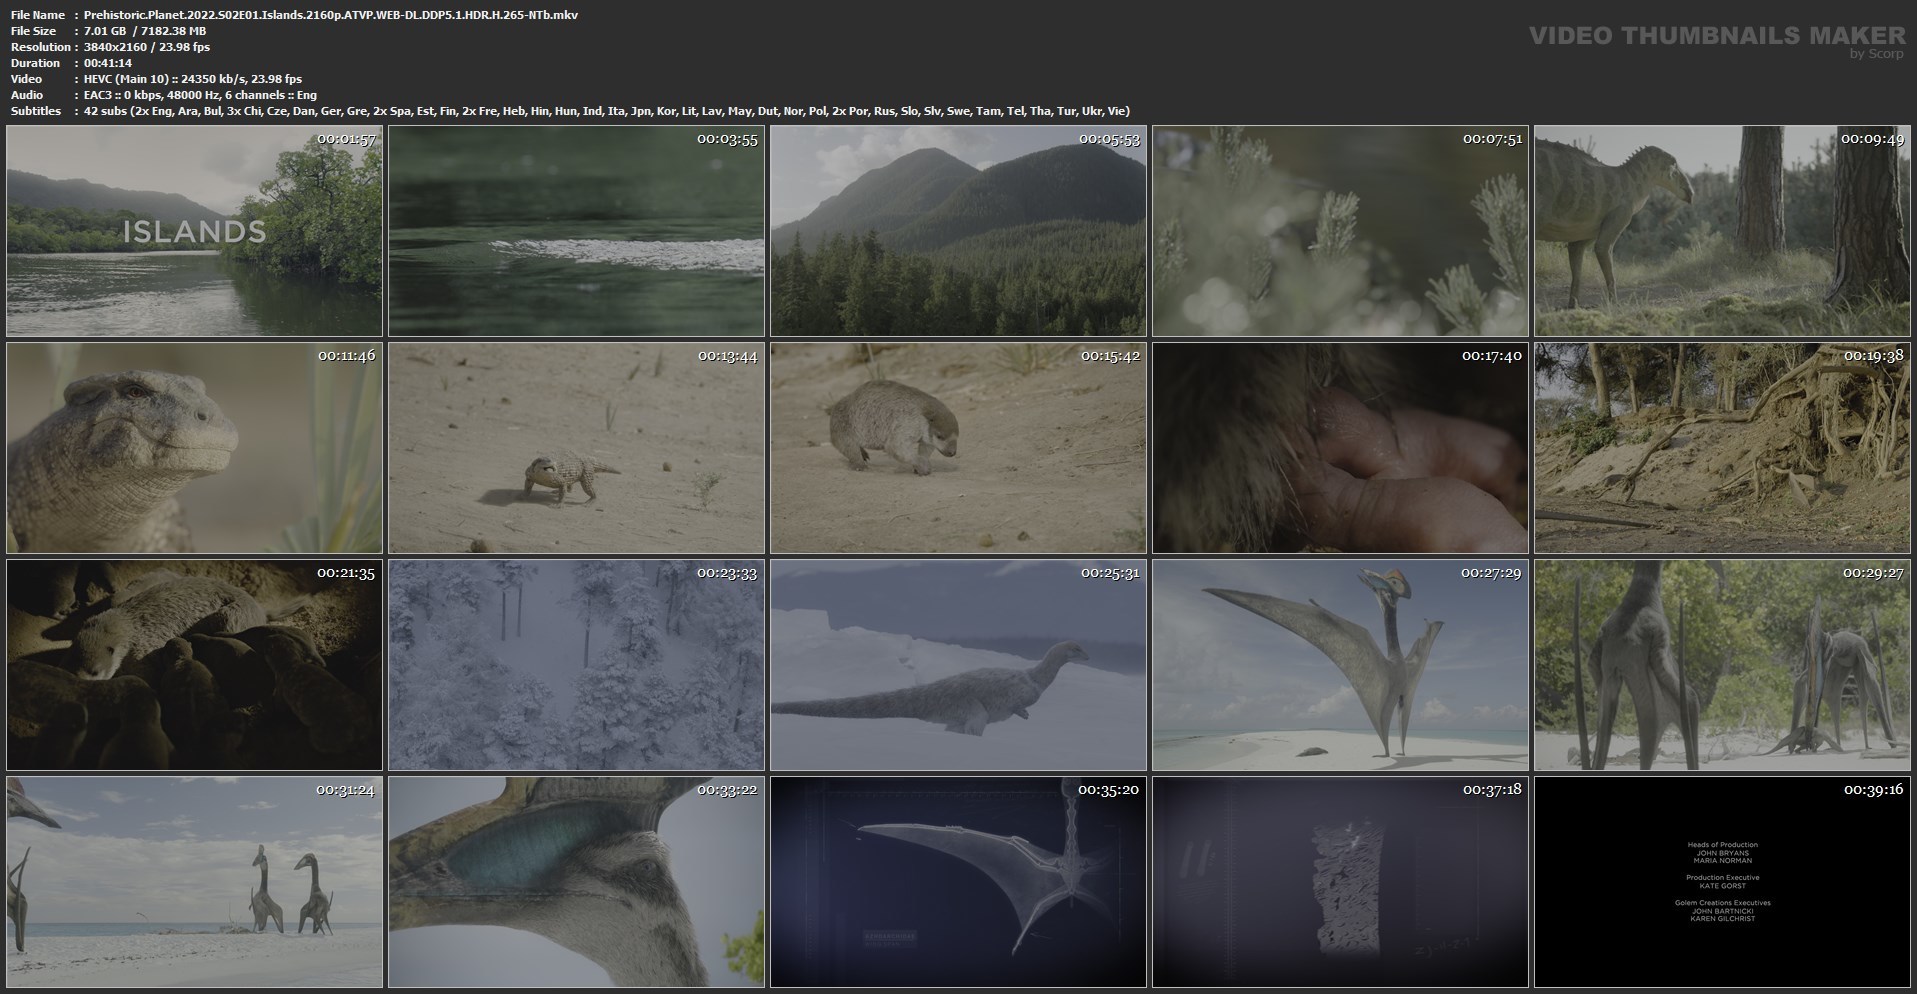The image size is (1917, 994).
Task: Open the 00:27:29 pterosaur on beach thumbnail
Action: coord(1340,665)
